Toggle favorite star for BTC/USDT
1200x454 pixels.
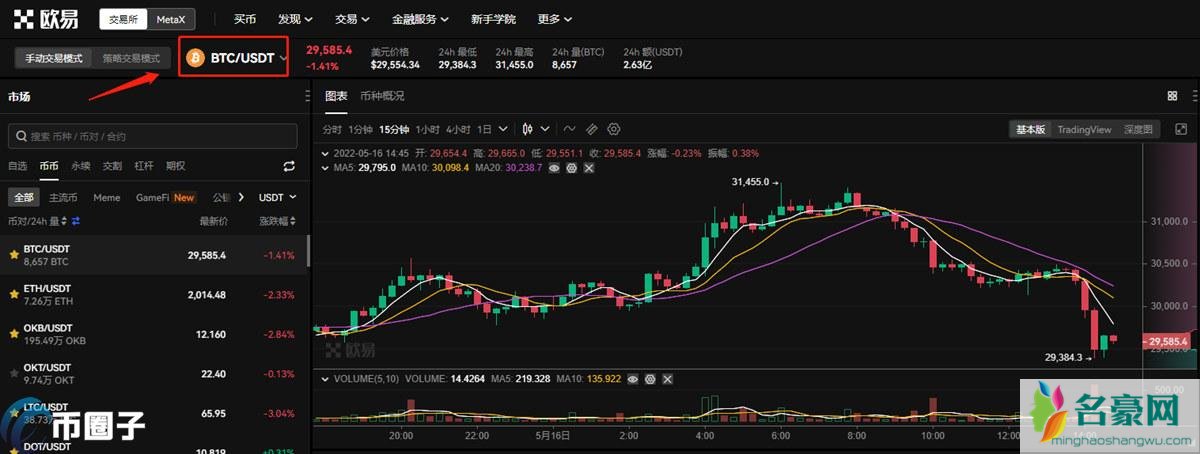coord(14,255)
